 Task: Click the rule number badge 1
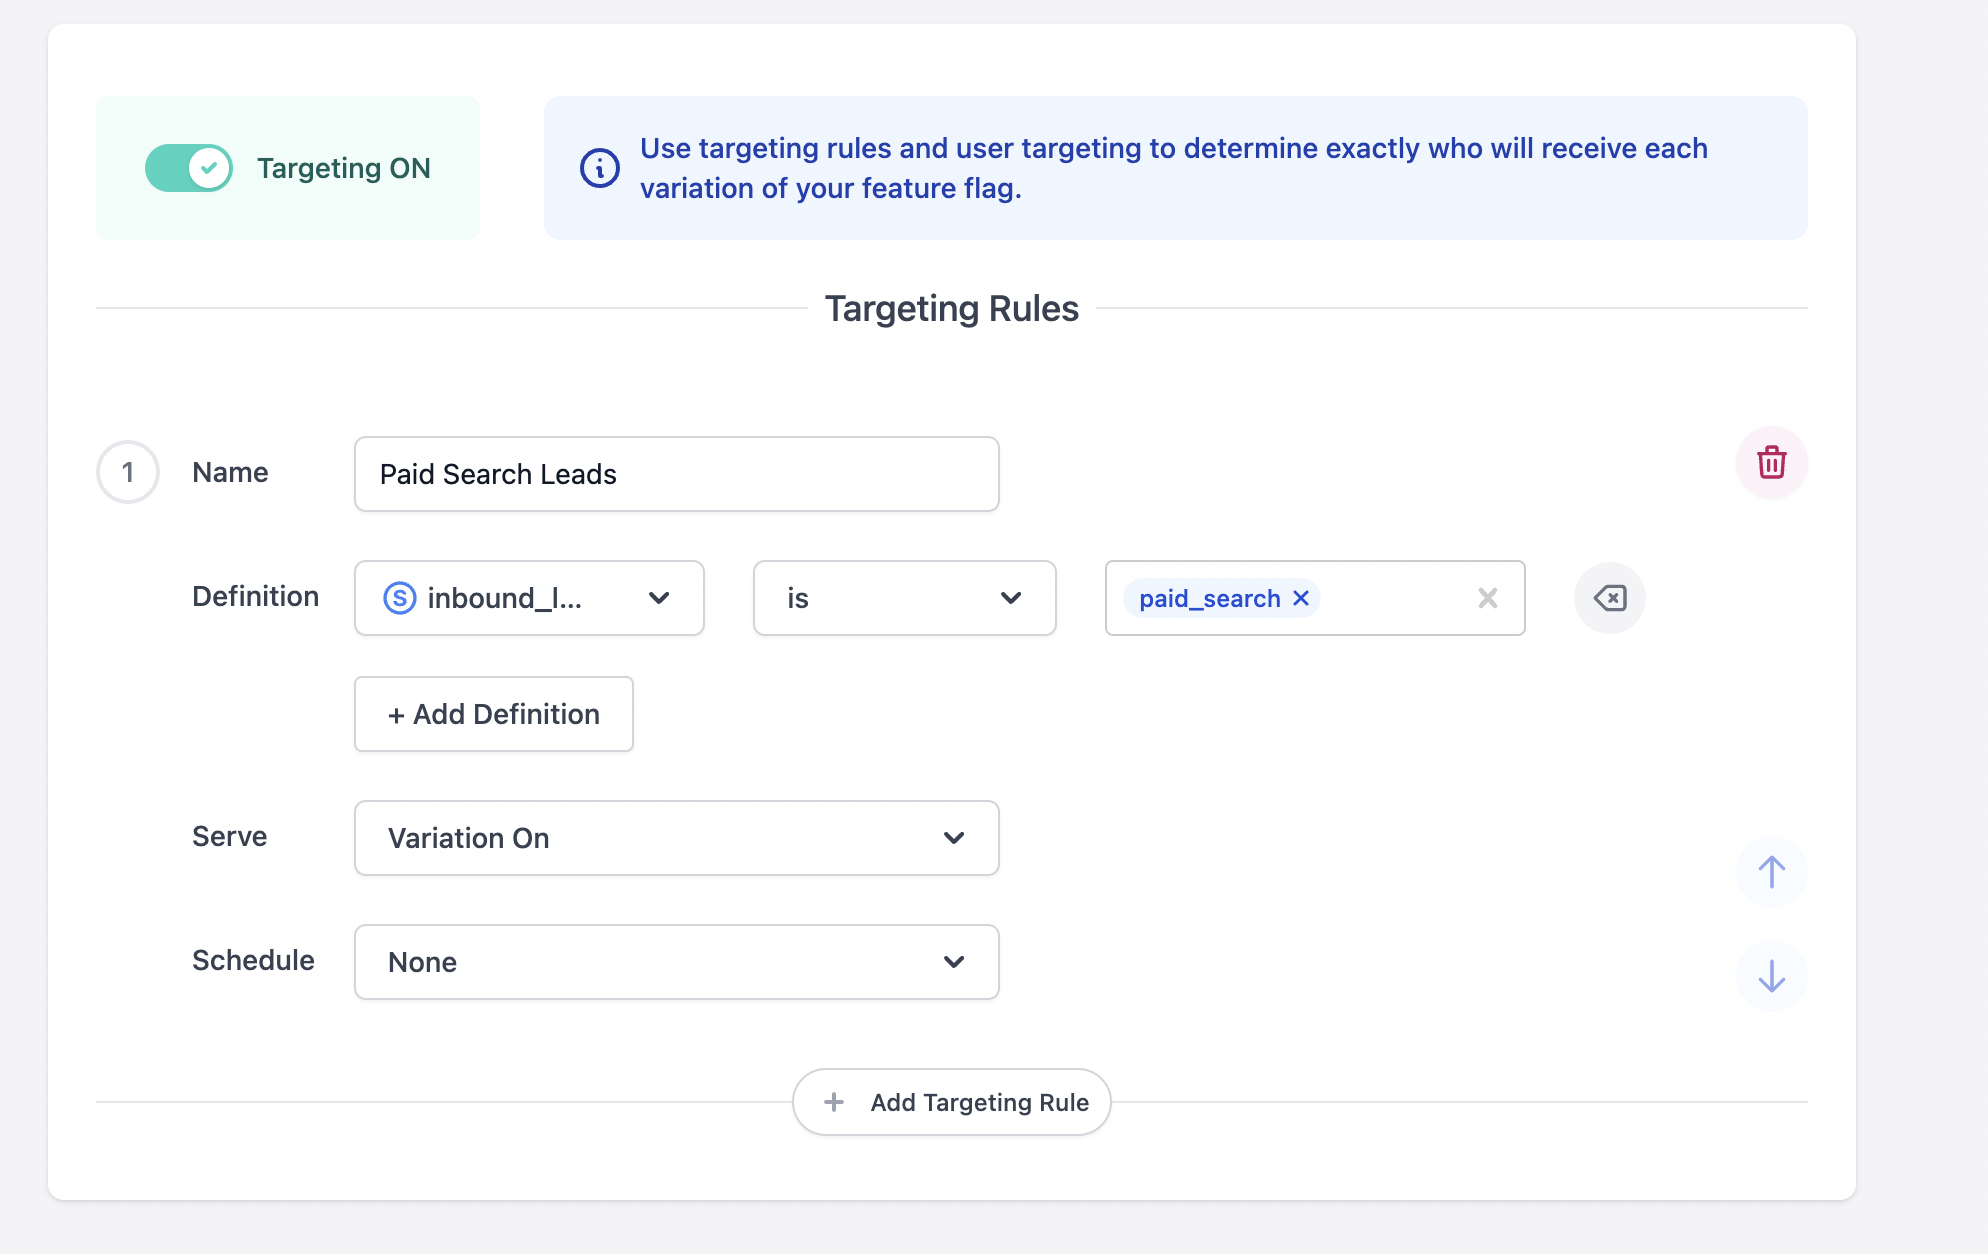(128, 471)
